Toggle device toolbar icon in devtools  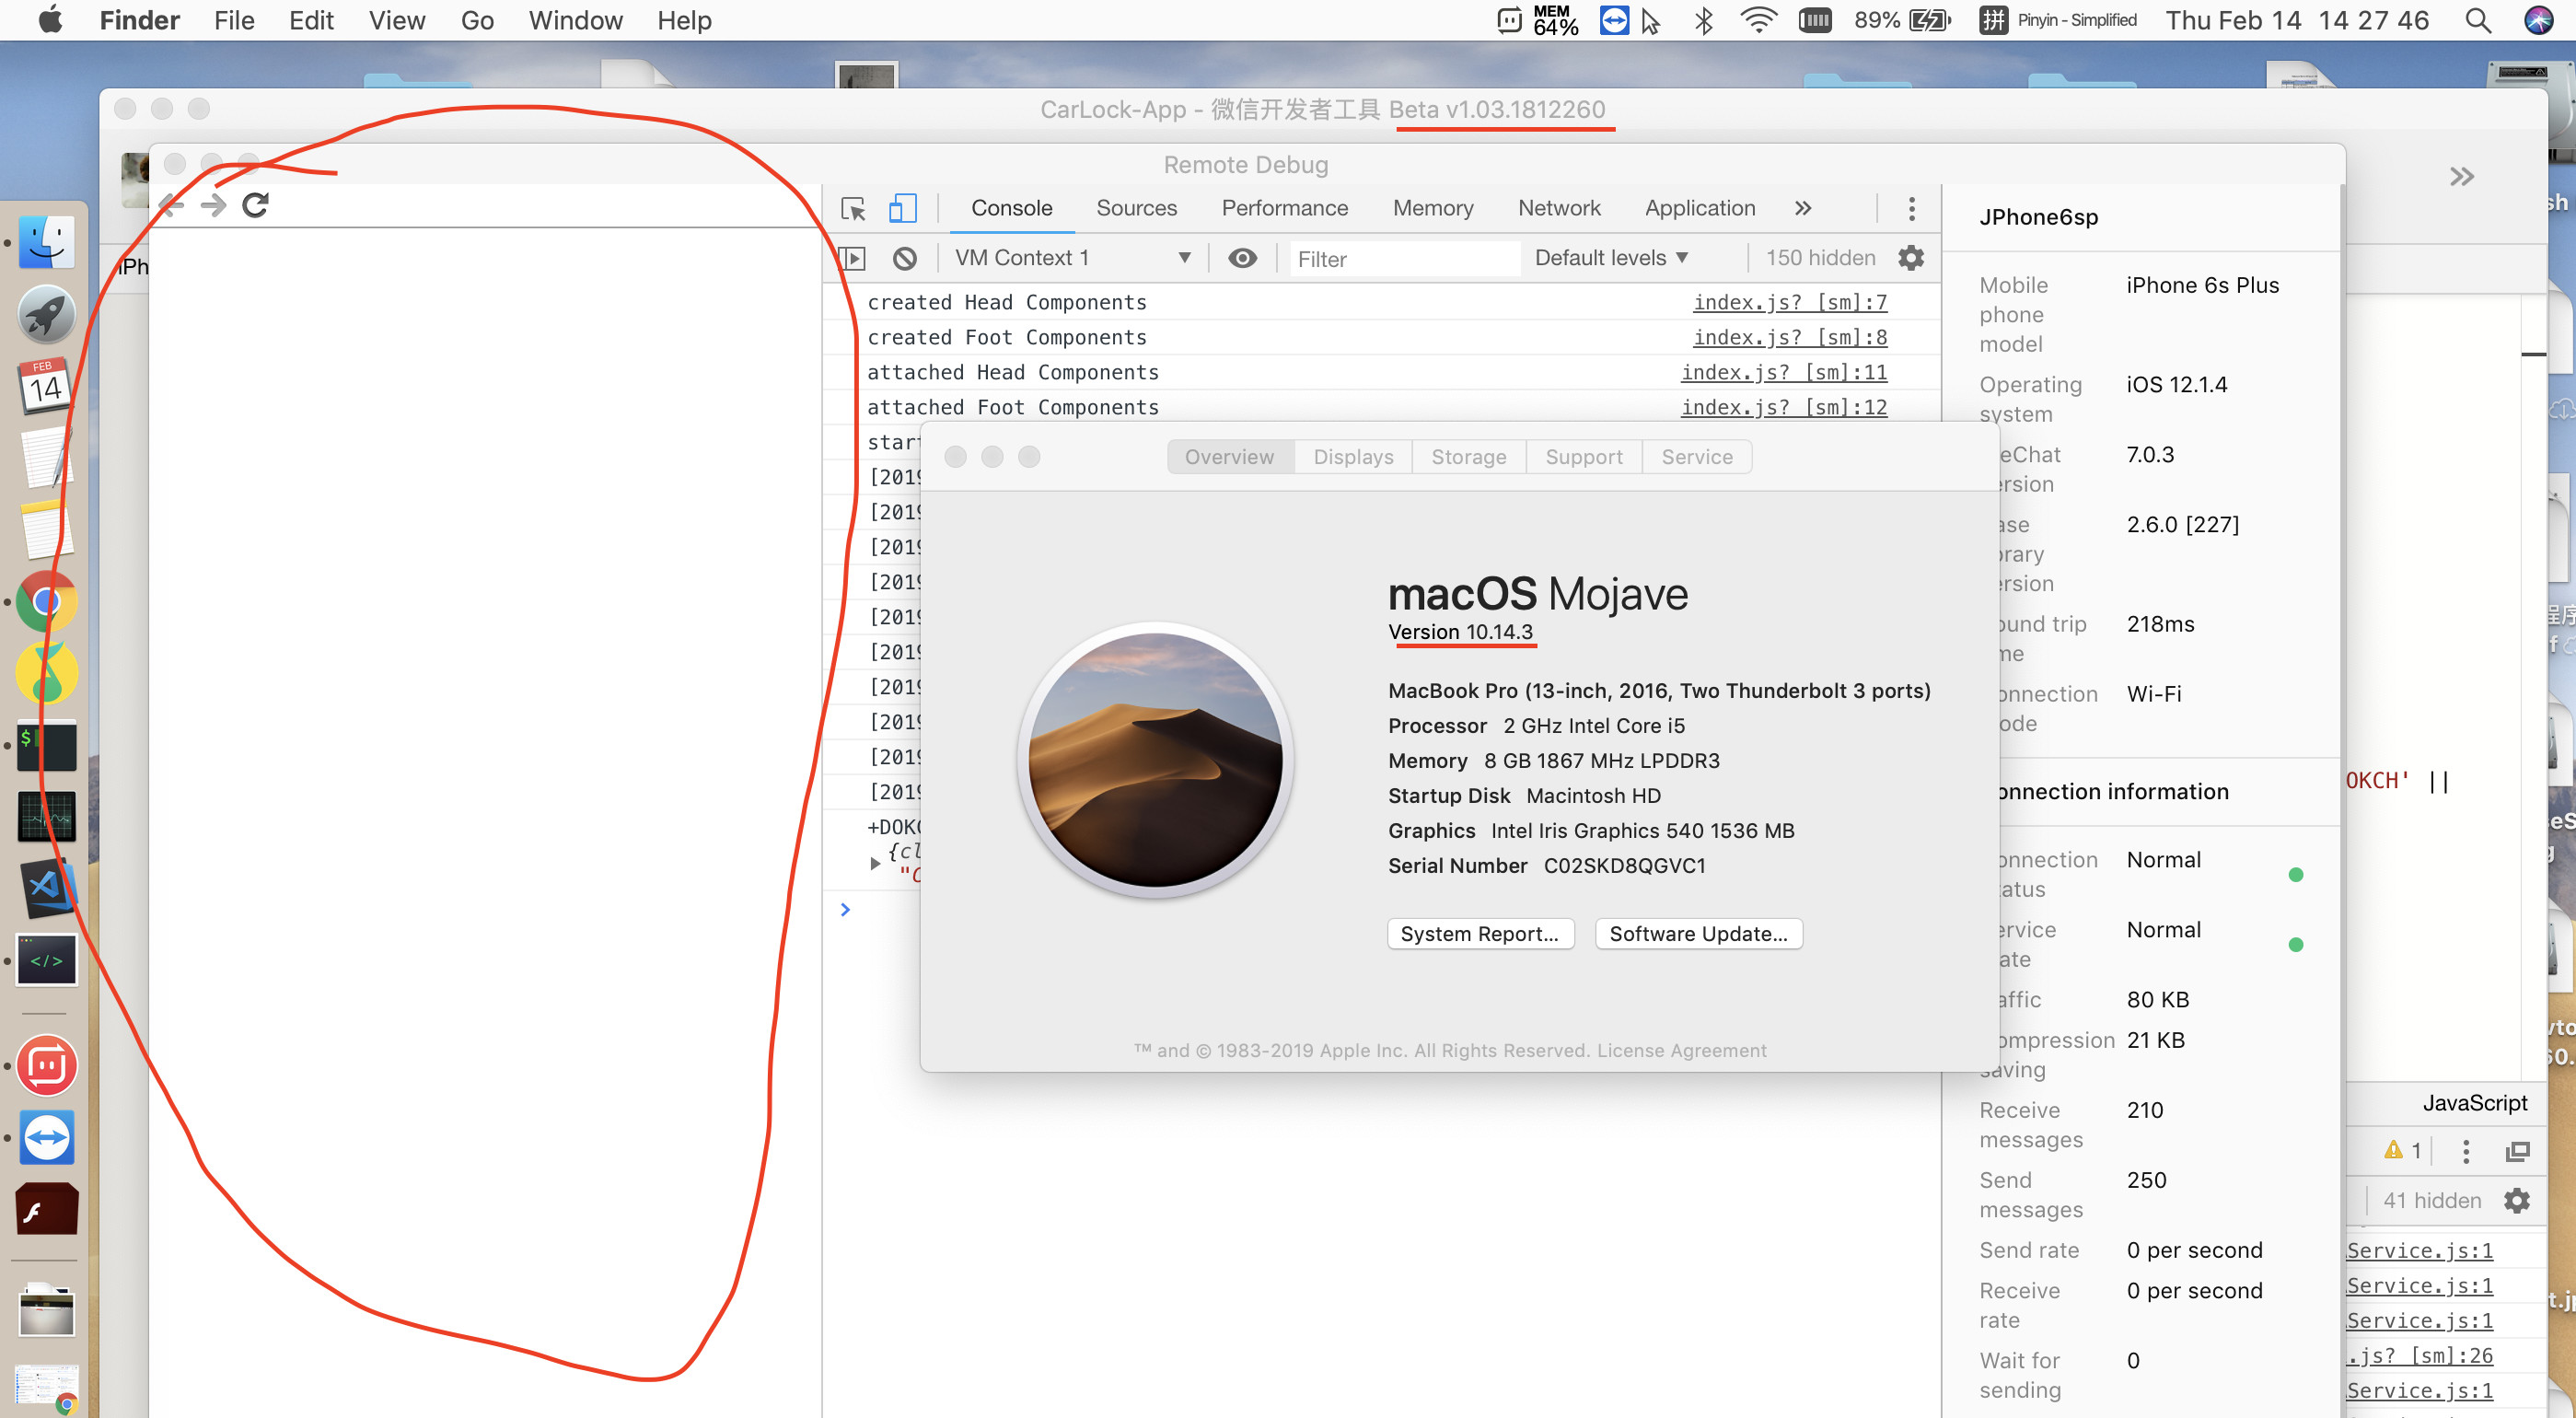tap(902, 208)
